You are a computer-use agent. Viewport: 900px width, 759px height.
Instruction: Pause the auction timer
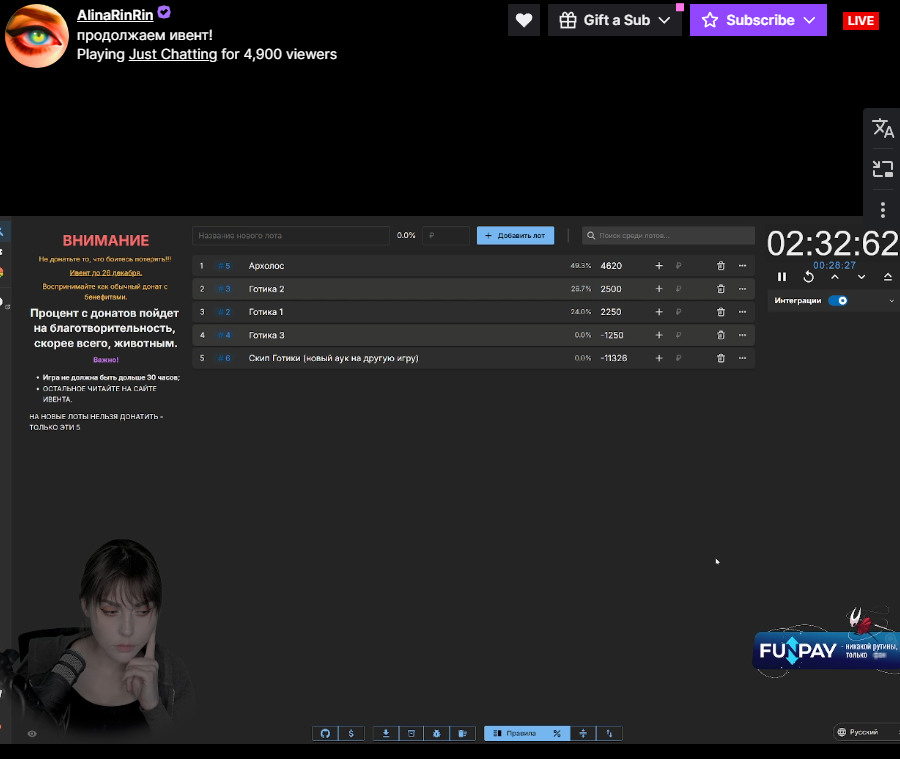tap(782, 277)
